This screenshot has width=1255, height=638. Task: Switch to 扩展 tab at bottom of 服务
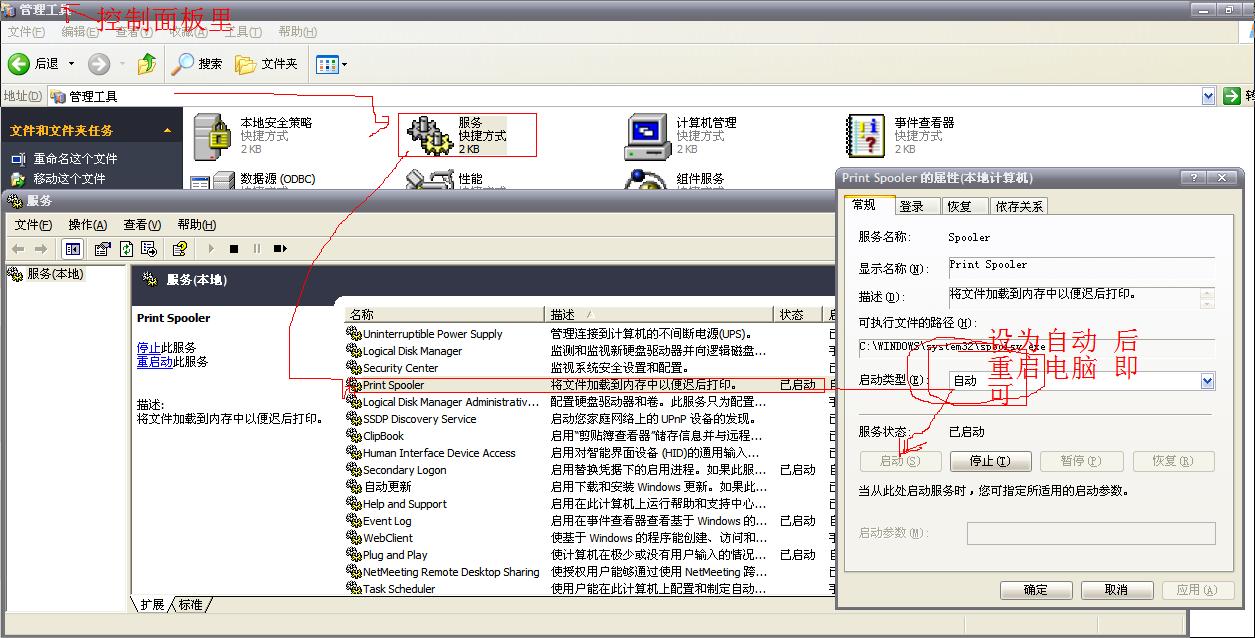tap(152, 605)
